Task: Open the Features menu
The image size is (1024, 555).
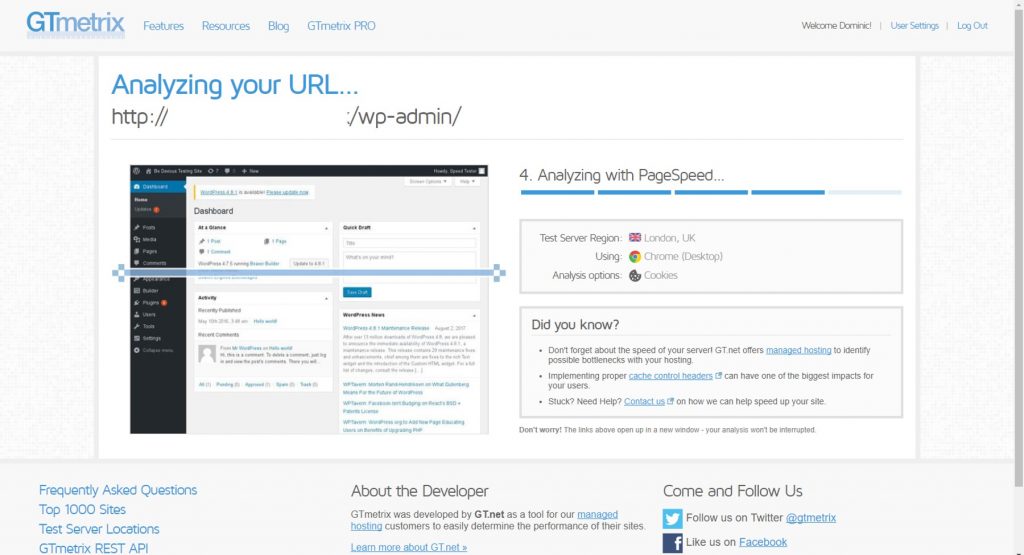Action: click(x=163, y=26)
